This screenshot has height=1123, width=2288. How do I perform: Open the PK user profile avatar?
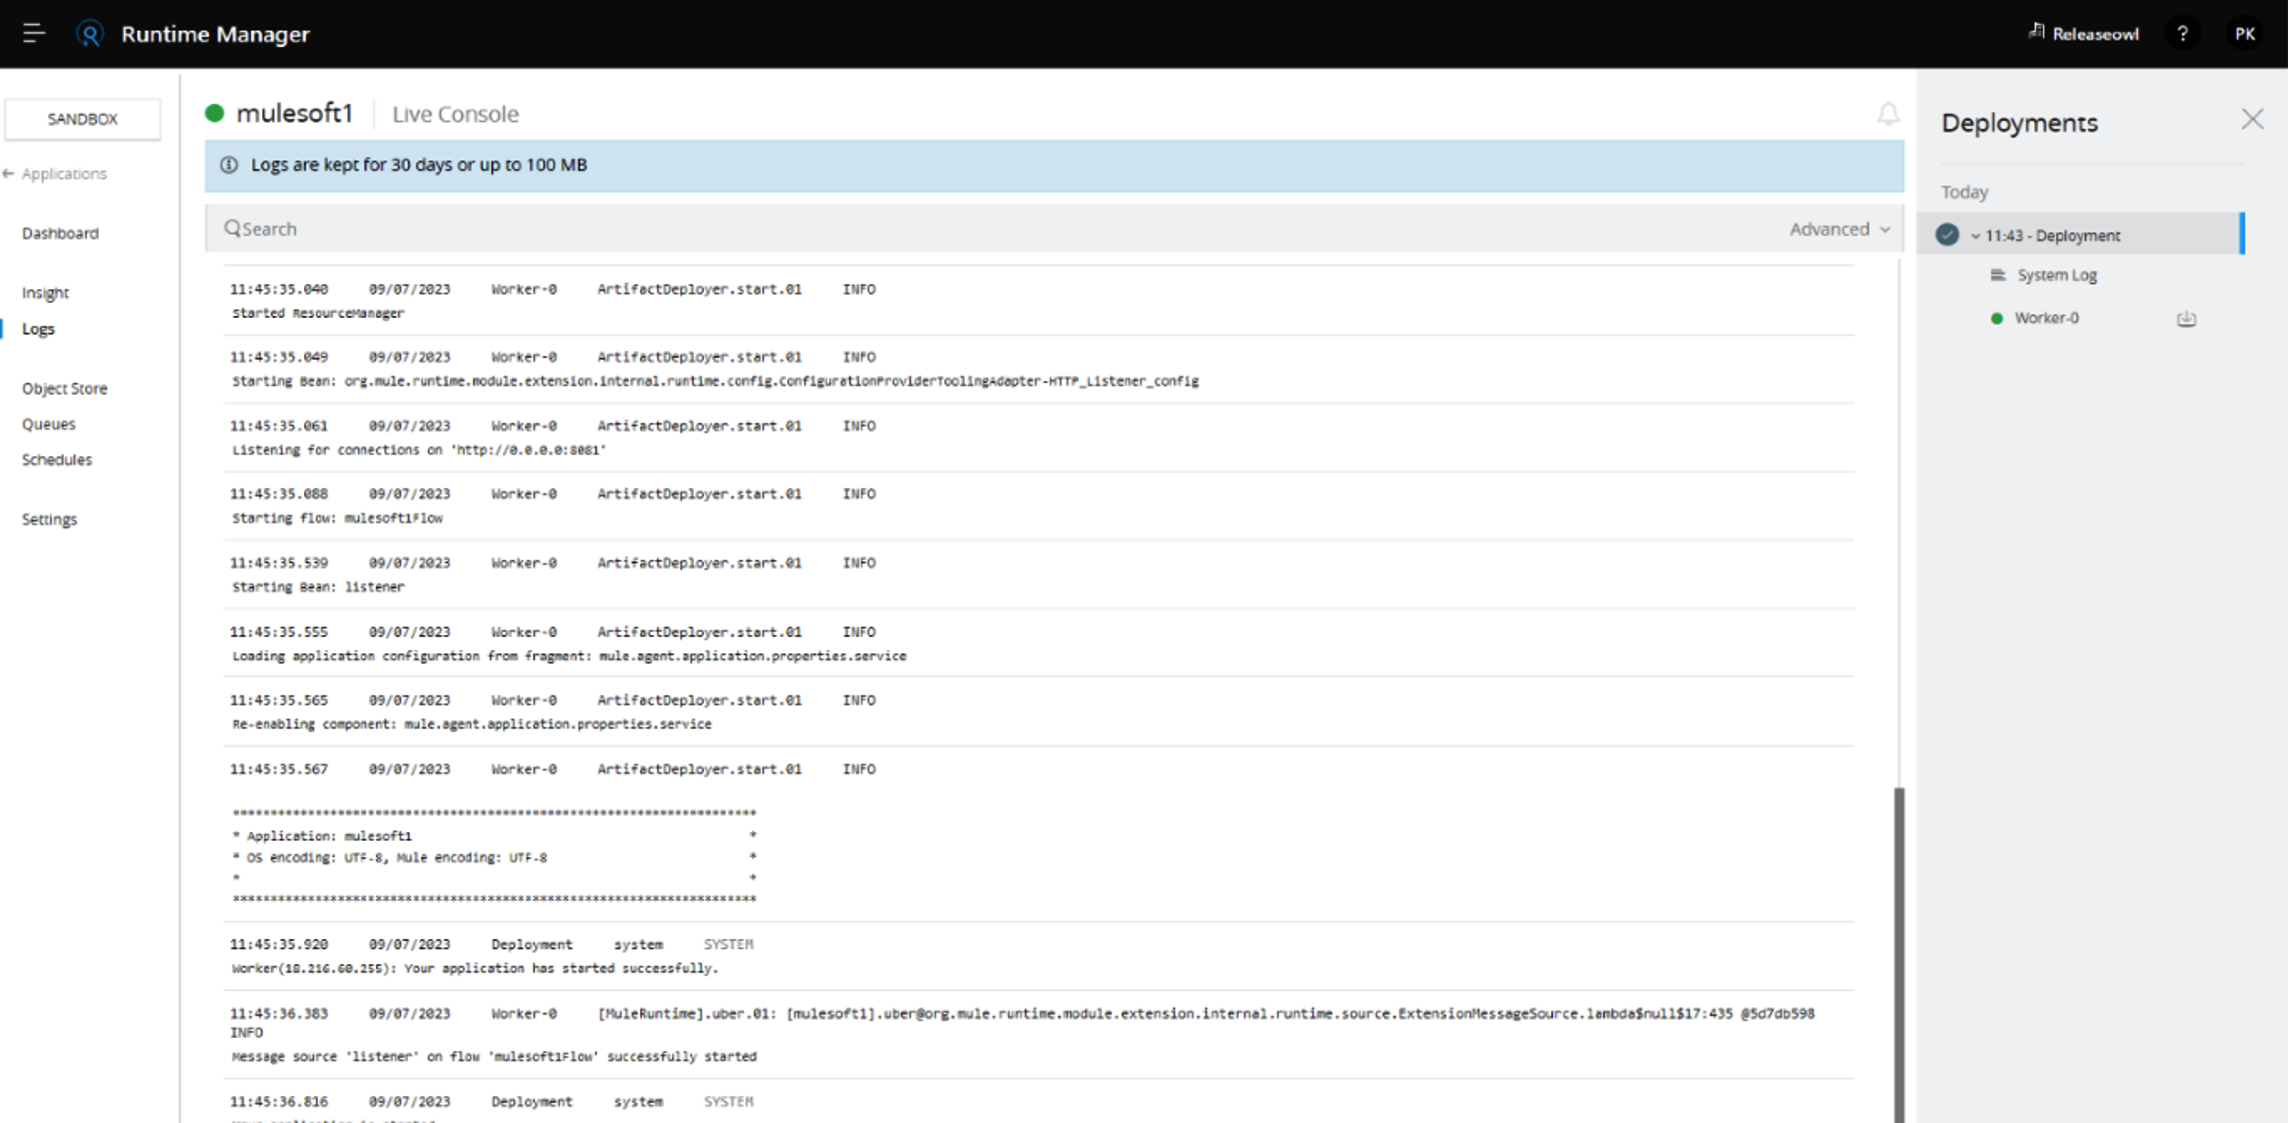[2245, 34]
